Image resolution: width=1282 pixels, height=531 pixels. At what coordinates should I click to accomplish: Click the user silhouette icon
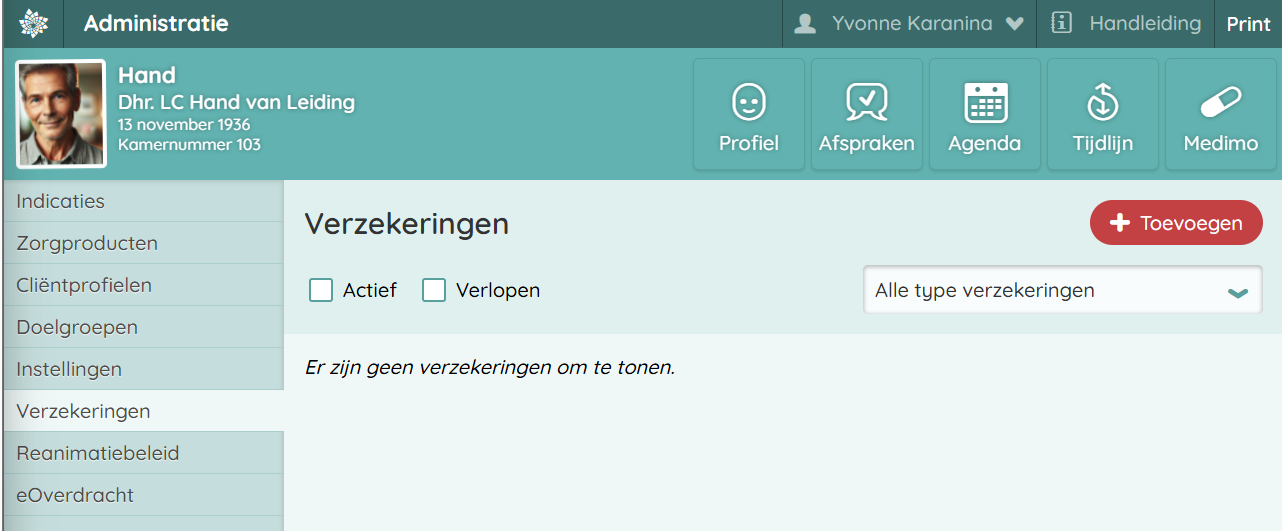(x=805, y=23)
